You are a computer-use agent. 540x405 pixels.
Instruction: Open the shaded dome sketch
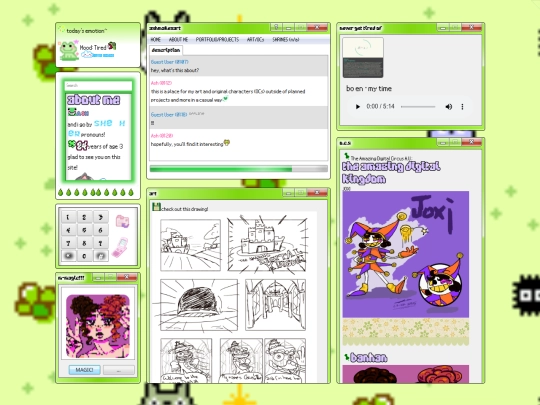[x=199, y=305]
